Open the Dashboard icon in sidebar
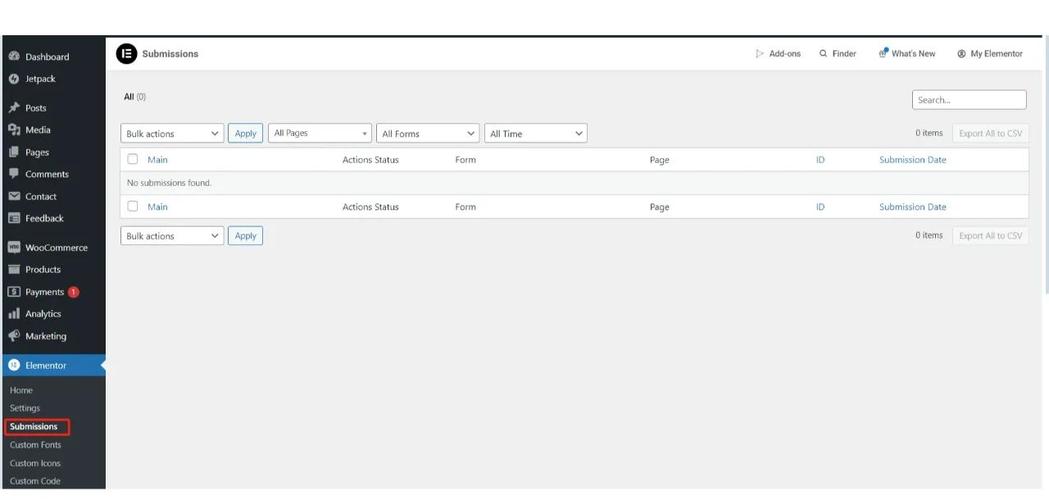Screen dimensions: 1049x500 pos(14,57)
